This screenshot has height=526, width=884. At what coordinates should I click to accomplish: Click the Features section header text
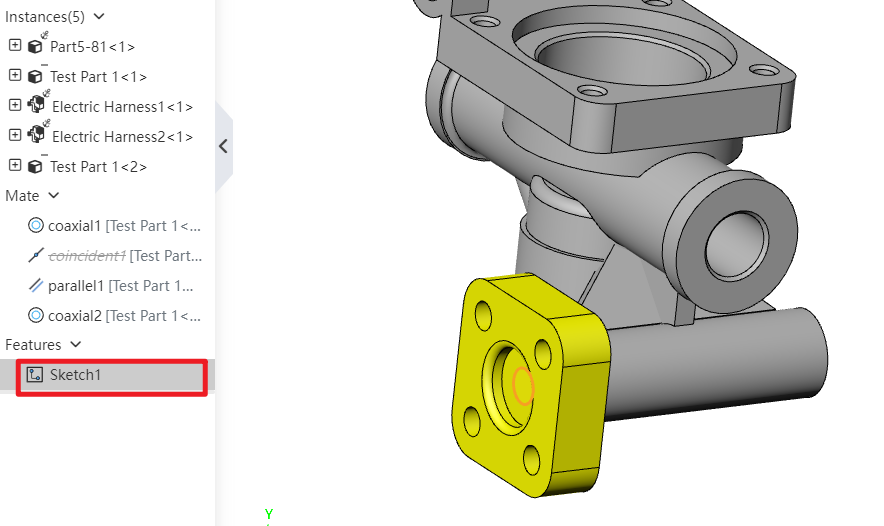[33, 344]
